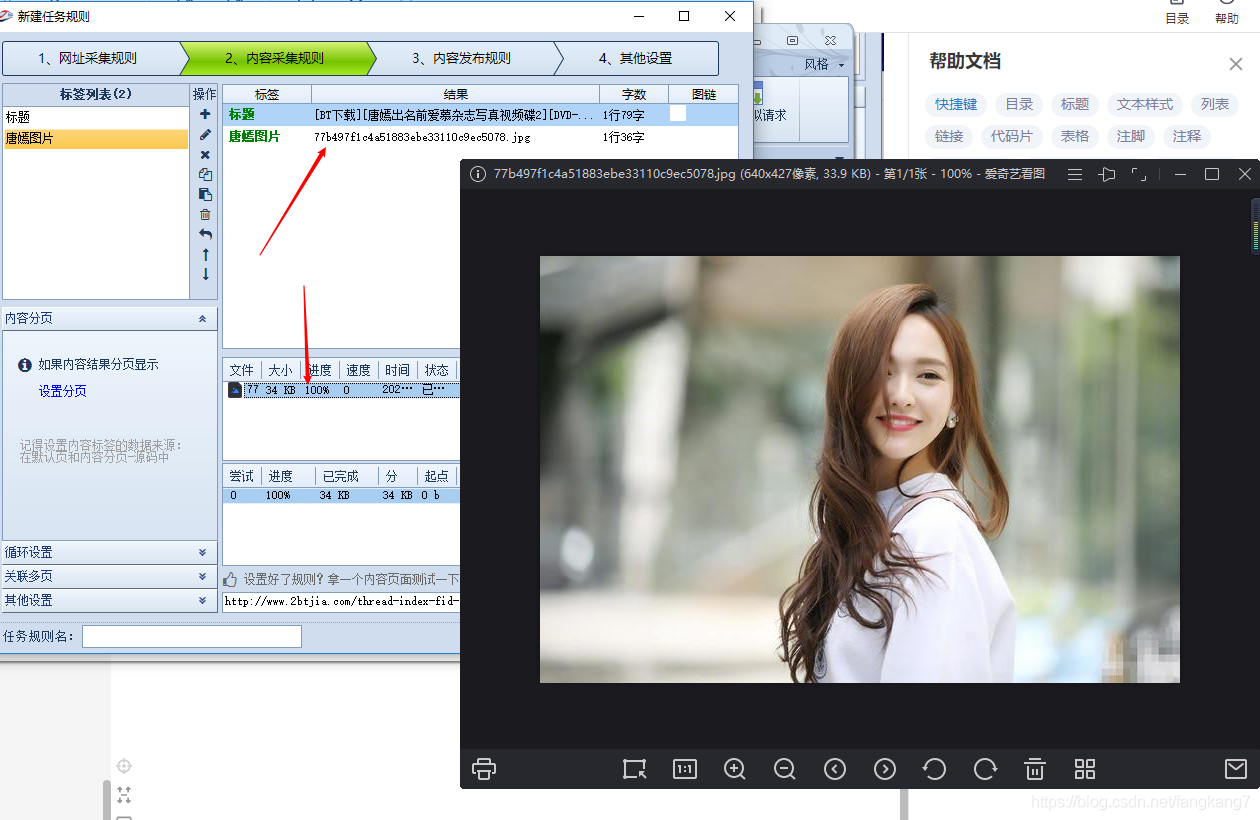Screen dimensions: 1260x820
Task: Expand the 关联多页 section
Action: pos(110,576)
